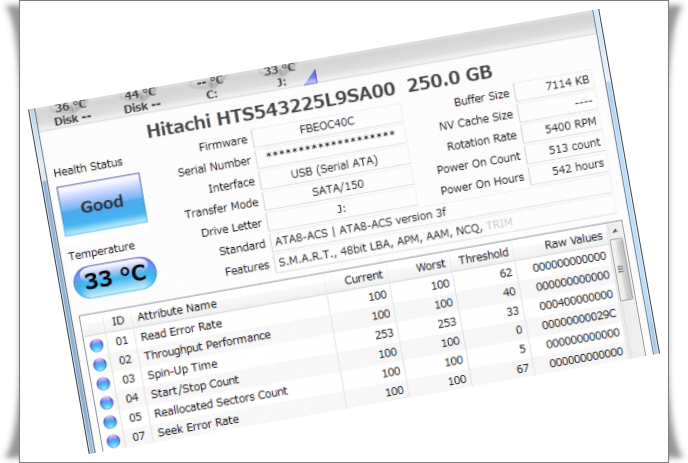The image size is (688, 463).
Task: Click the attribute list scrollbar thumb
Action: [x=620, y=269]
